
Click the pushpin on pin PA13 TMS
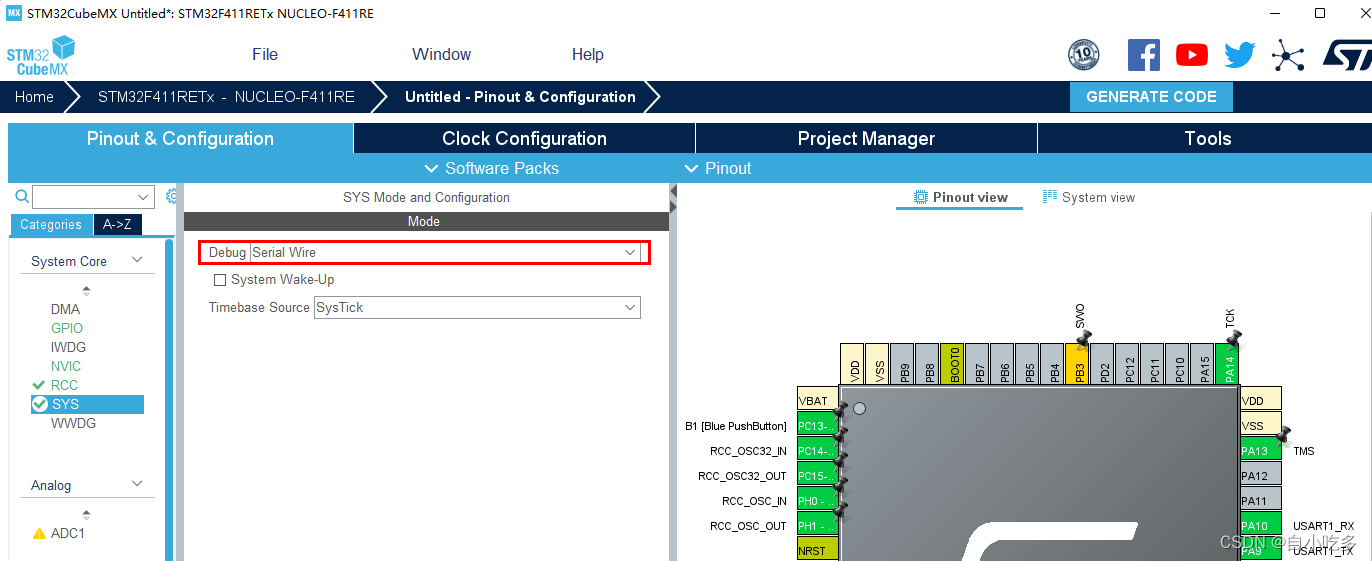click(1282, 434)
